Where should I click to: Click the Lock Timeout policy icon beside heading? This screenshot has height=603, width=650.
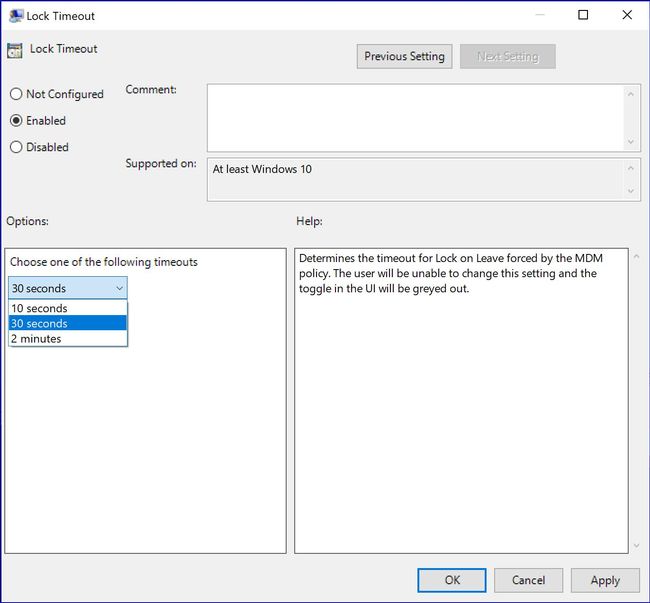pyautogui.click(x=15, y=51)
